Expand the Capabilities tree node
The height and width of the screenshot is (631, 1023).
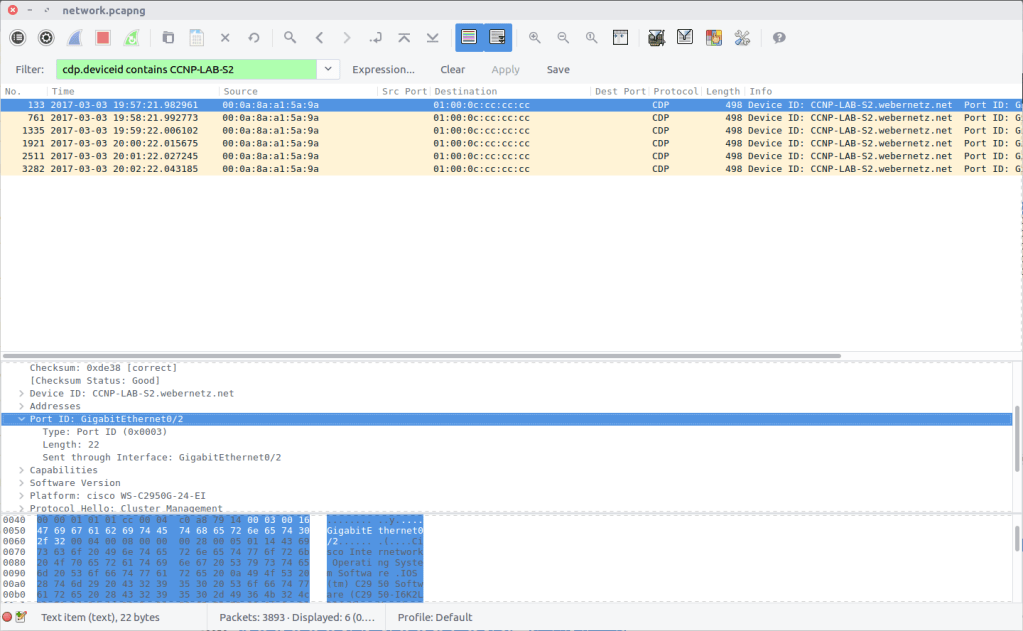(22, 470)
